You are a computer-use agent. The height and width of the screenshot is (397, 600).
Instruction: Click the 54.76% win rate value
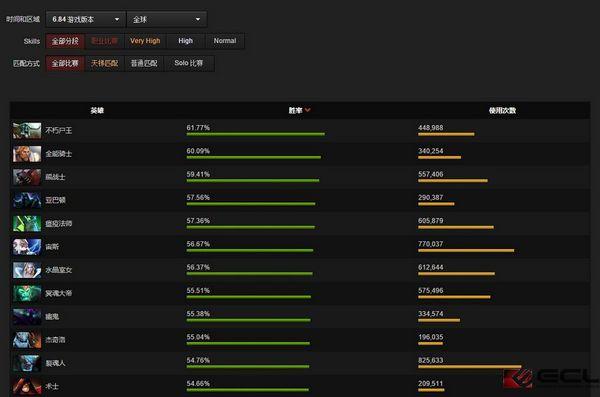pyautogui.click(x=198, y=360)
